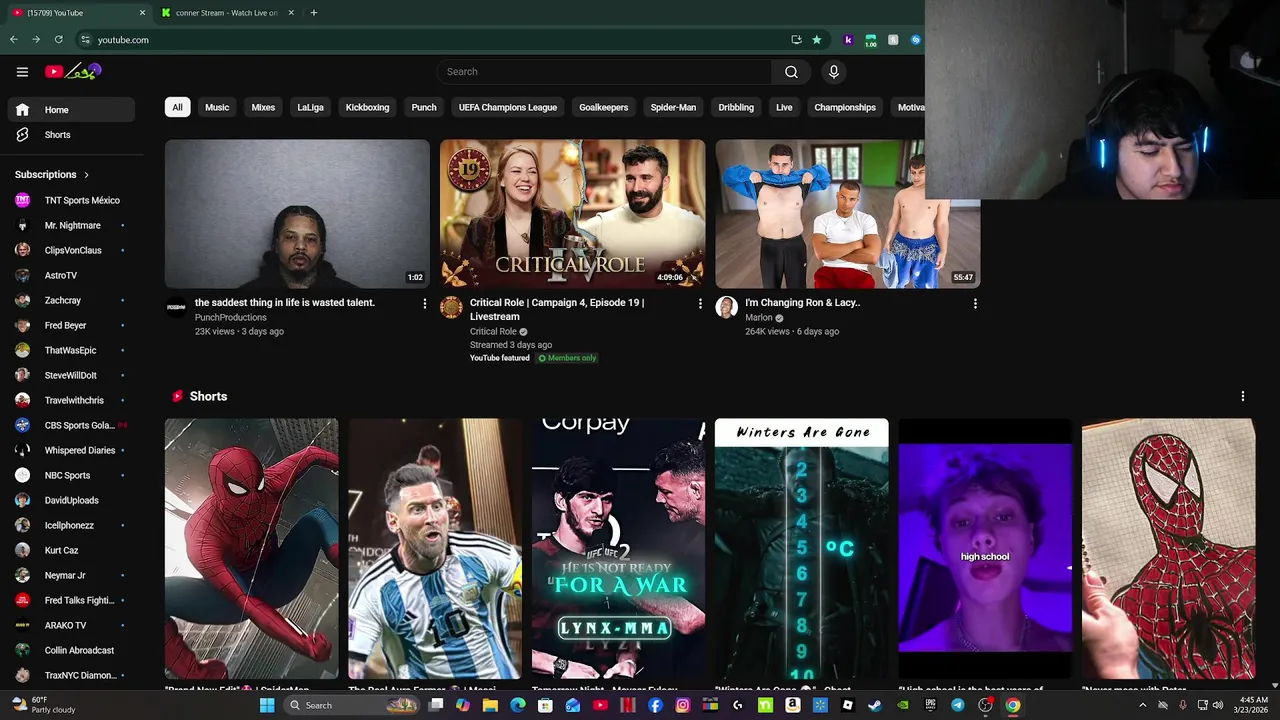
Task: Open Instagram from the taskbar
Action: pos(683,705)
